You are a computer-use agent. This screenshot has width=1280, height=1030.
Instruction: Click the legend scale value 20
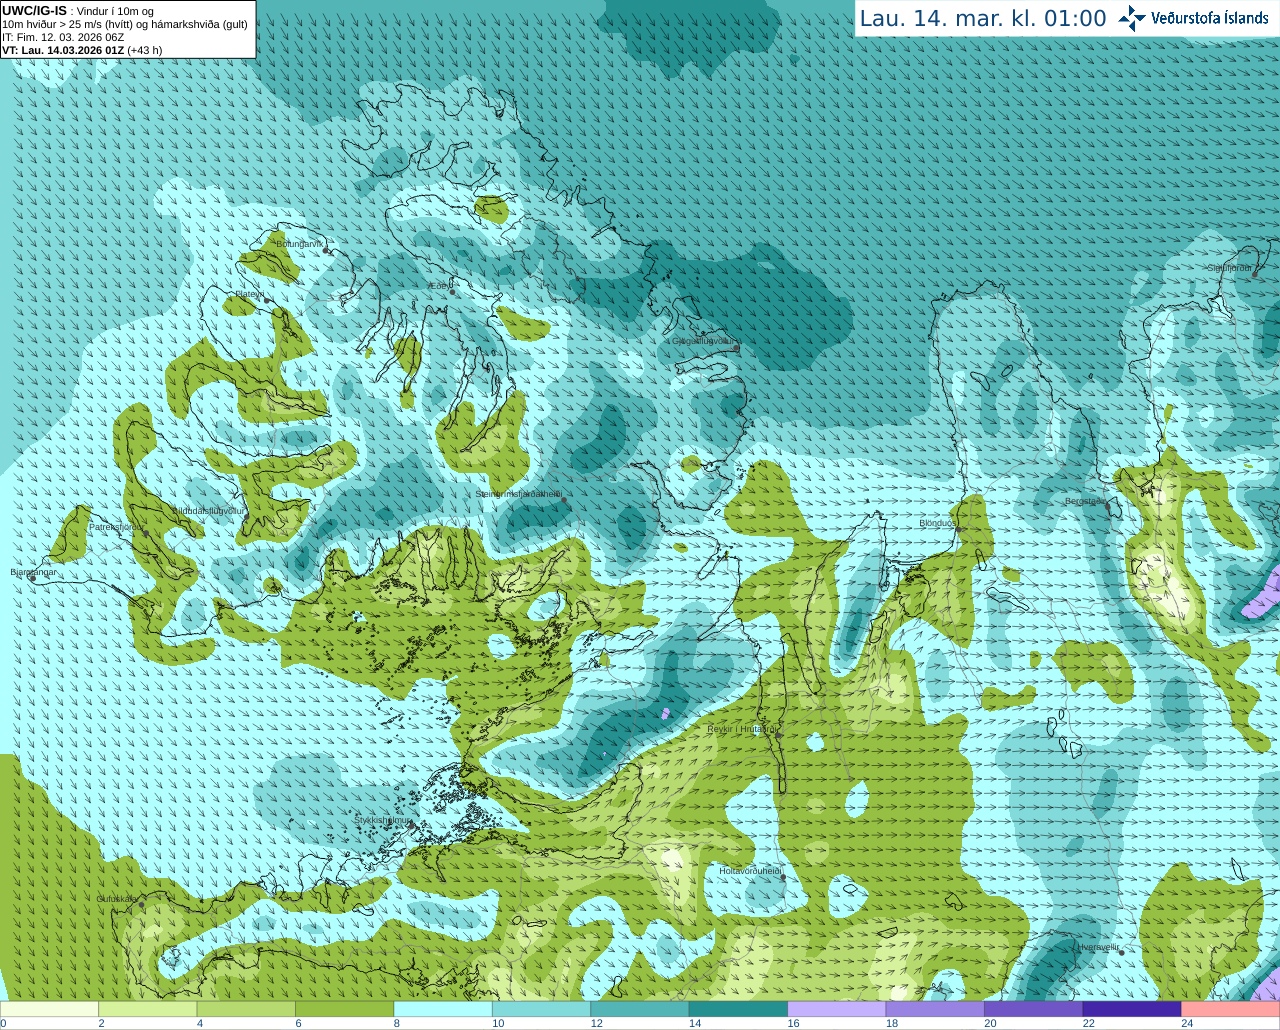(990, 1023)
